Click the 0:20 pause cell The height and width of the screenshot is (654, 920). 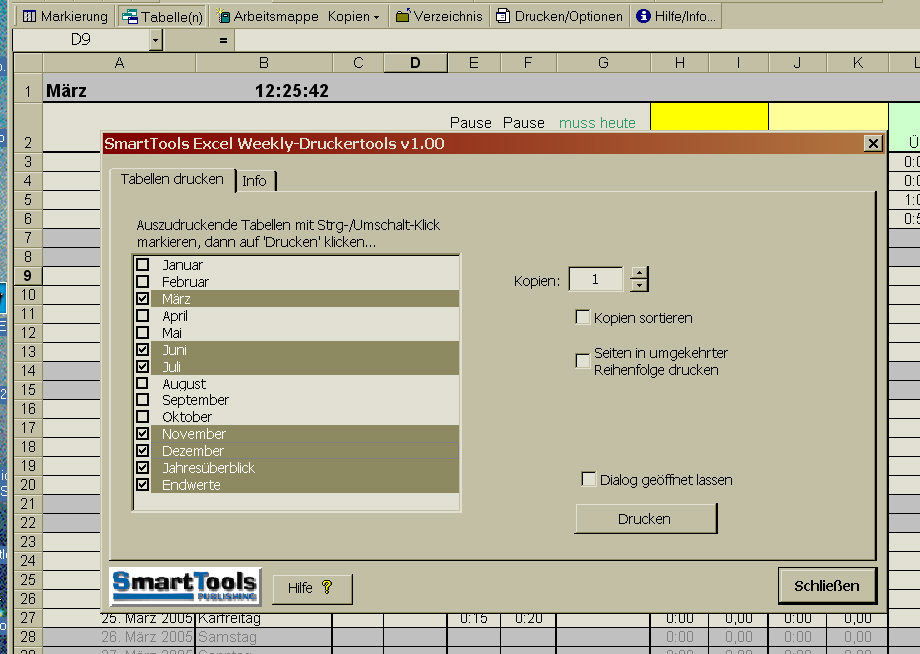point(528,619)
